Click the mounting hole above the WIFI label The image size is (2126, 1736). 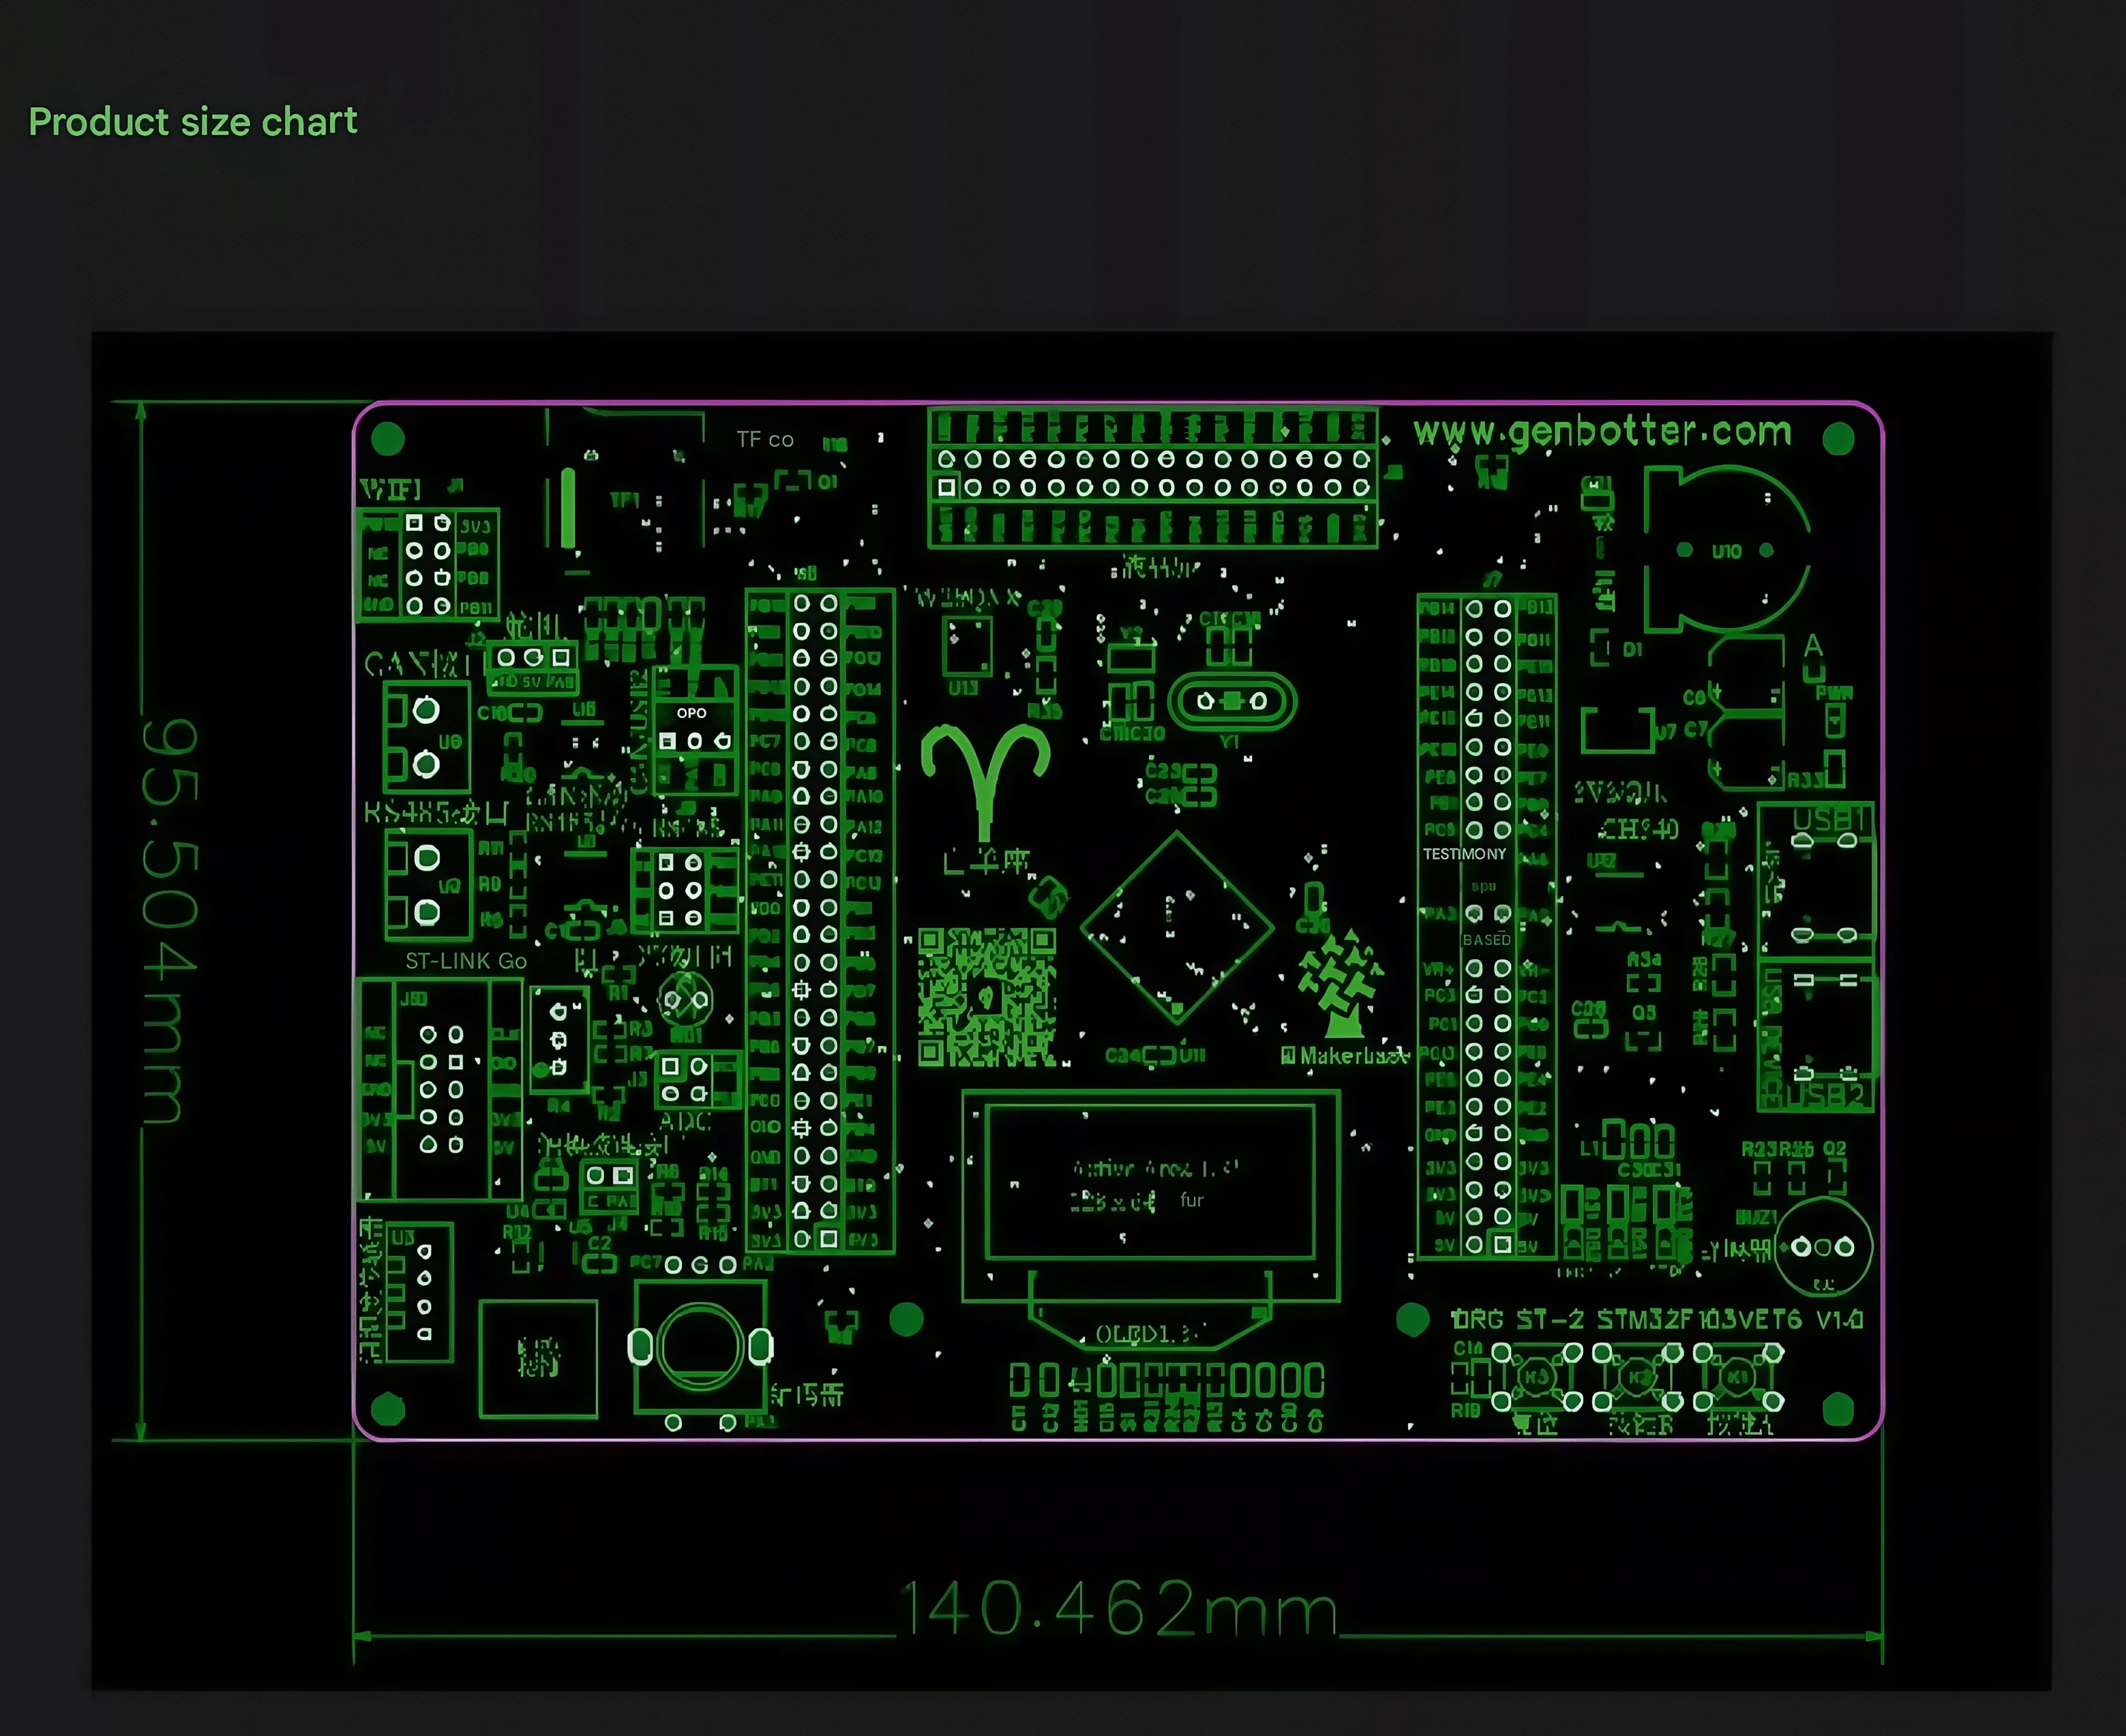tap(388, 439)
